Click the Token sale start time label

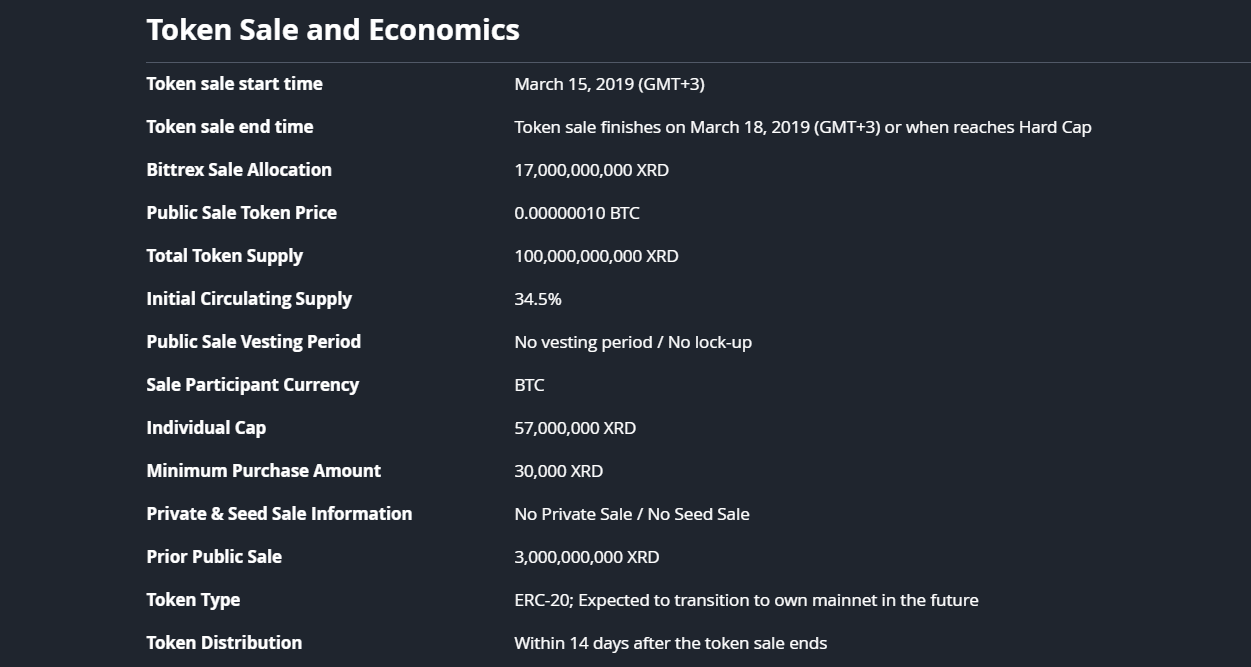(x=234, y=84)
